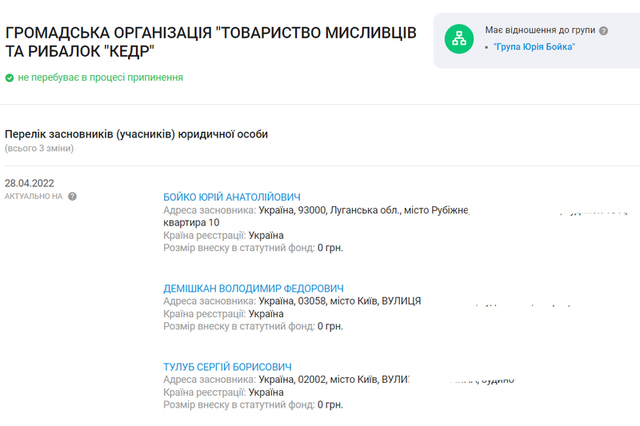
Task: Click statutory fund contribution under Тулуб
Action: click(252, 405)
